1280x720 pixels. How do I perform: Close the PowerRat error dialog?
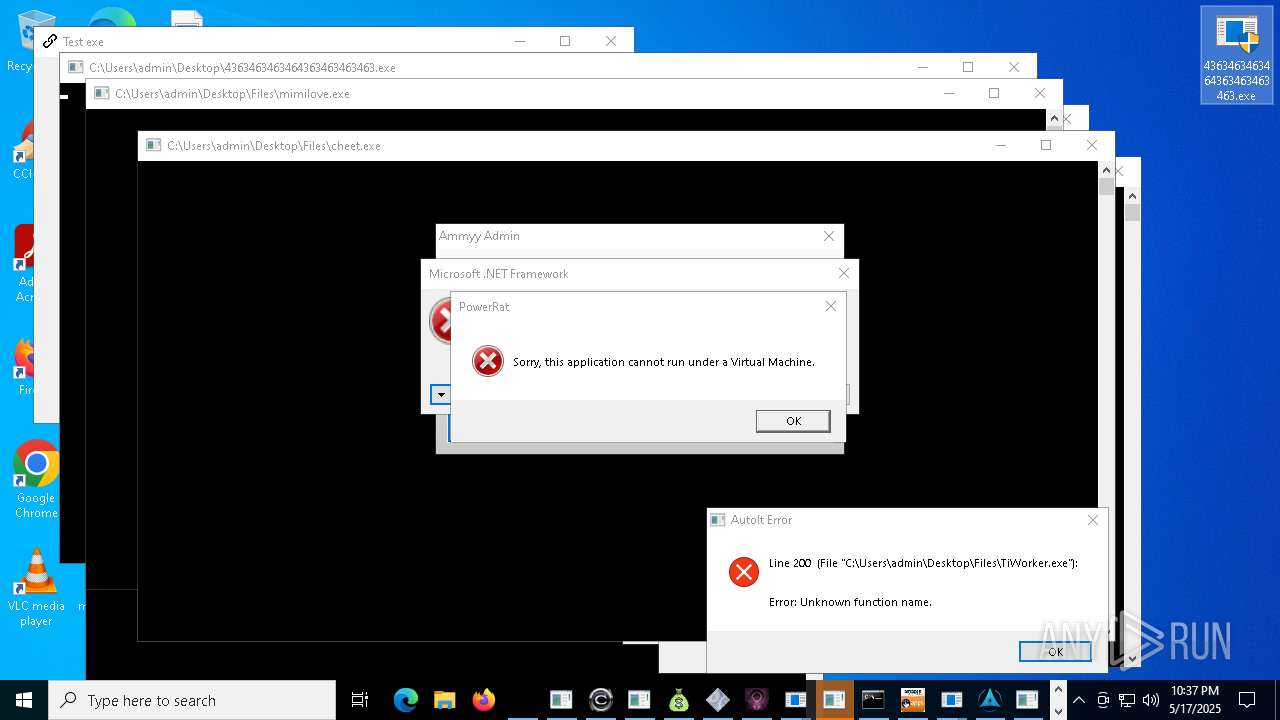(830, 306)
